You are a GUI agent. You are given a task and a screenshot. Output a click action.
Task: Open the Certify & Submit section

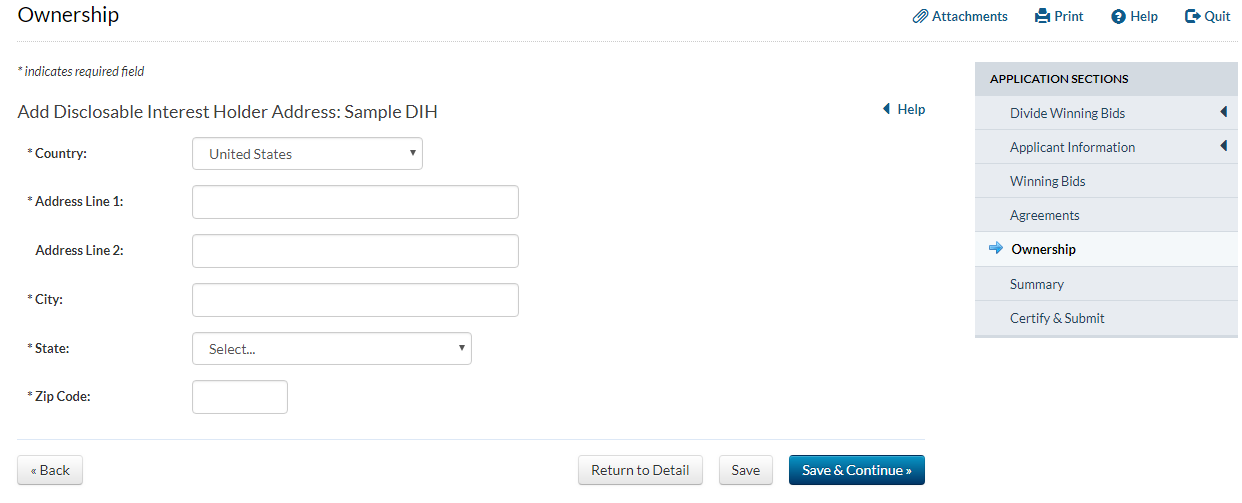coord(1057,318)
